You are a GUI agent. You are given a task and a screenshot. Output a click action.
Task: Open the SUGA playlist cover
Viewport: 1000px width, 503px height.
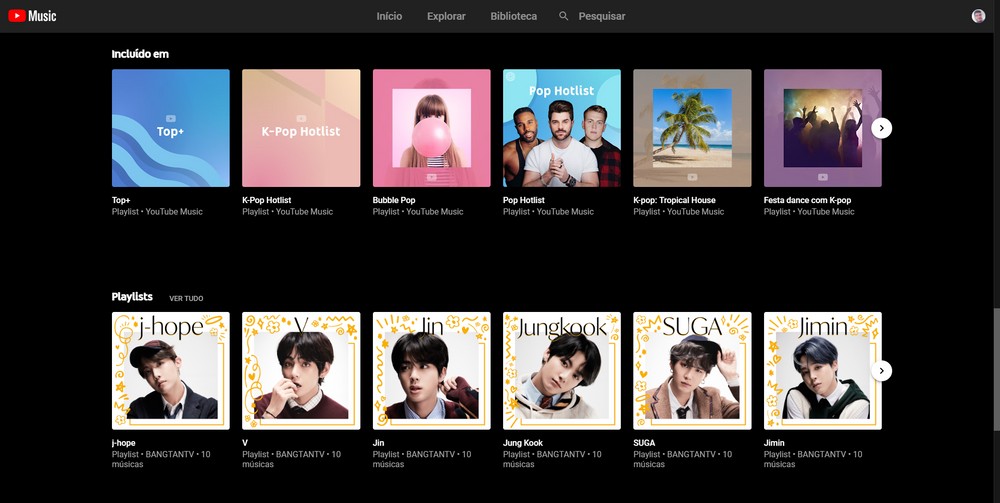(692, 370)
